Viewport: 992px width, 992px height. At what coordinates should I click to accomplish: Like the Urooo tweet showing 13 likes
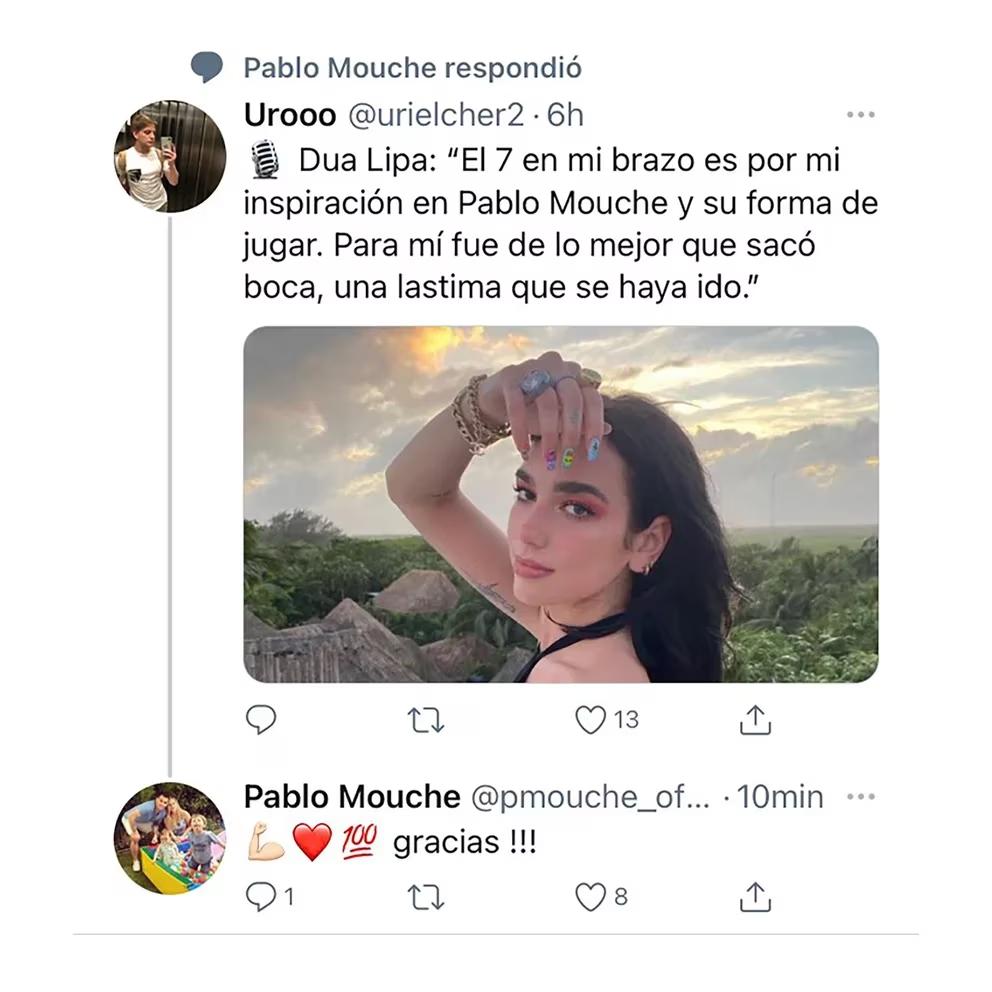pyautogui.click(x=592, y=718)
